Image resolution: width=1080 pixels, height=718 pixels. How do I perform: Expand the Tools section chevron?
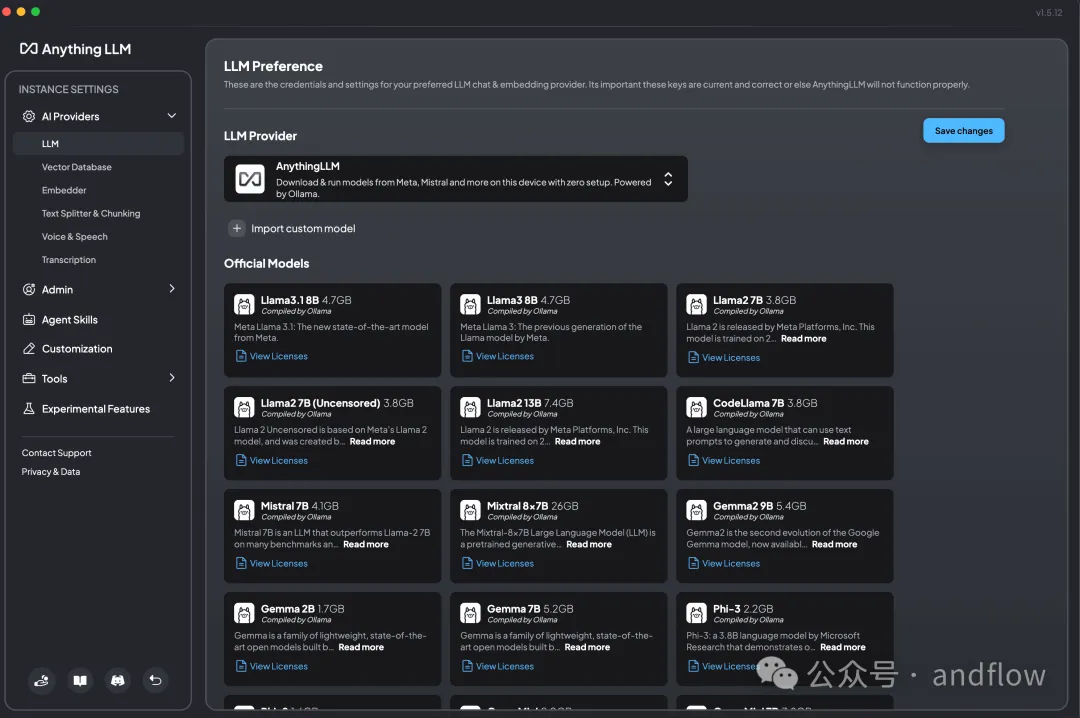coord(172,378)
